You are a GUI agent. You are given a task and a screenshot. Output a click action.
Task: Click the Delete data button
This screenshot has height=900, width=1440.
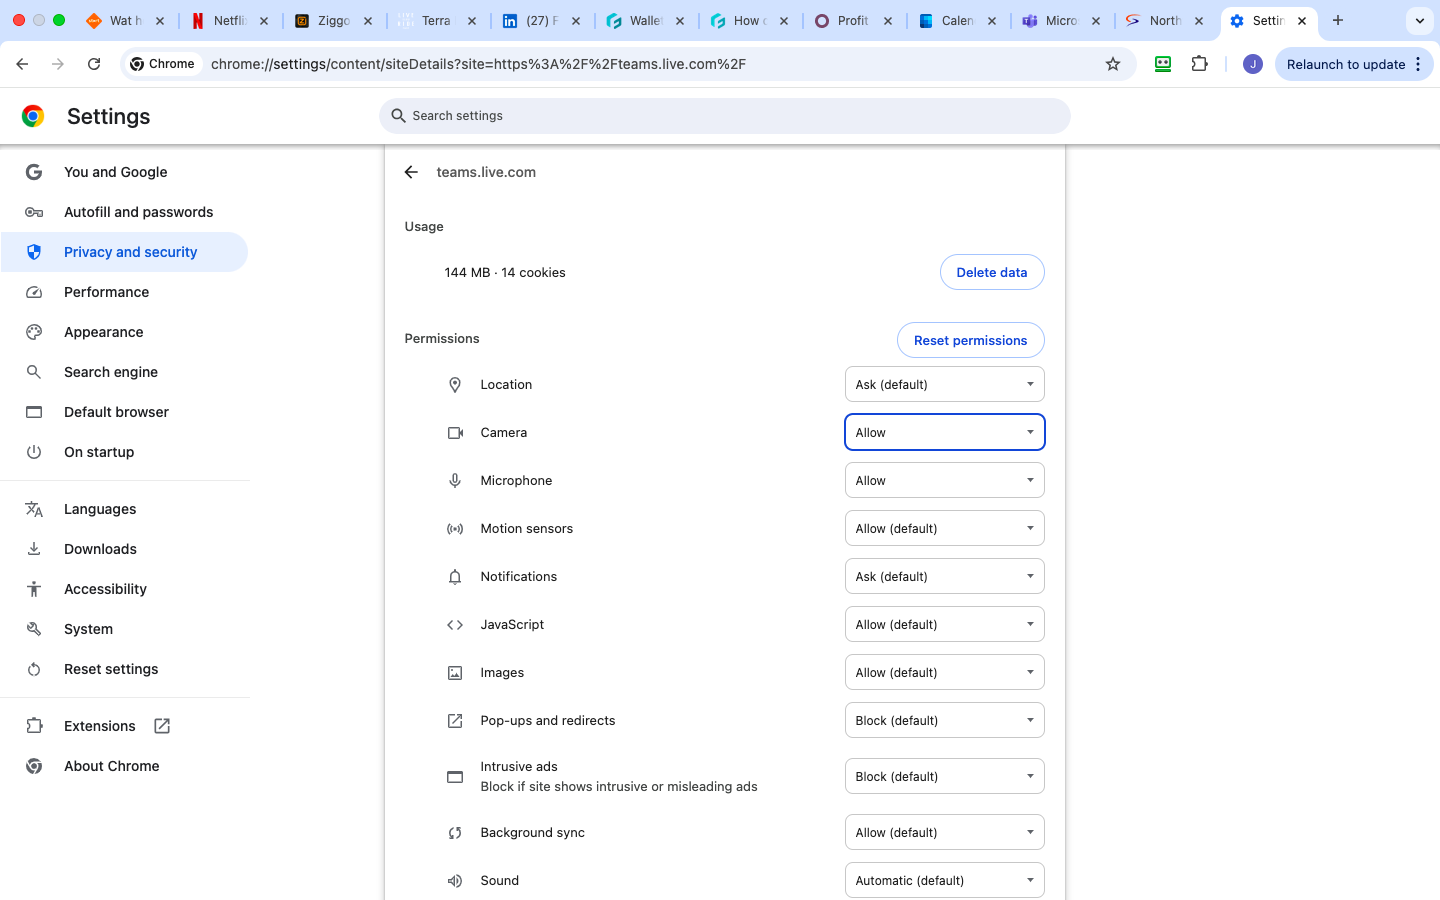click(991, 272)
